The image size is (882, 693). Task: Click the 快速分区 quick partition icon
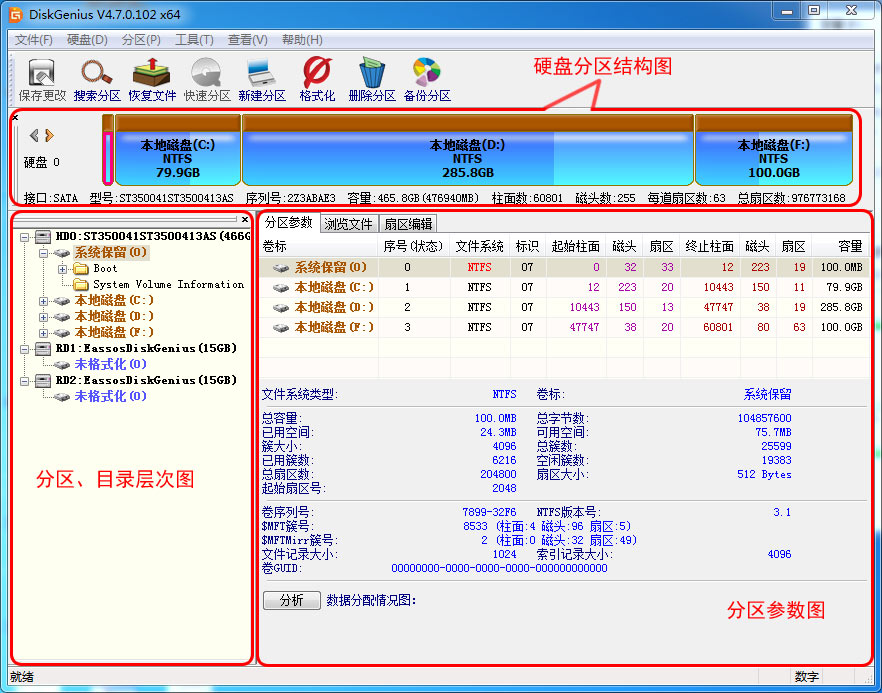(207, 78)
